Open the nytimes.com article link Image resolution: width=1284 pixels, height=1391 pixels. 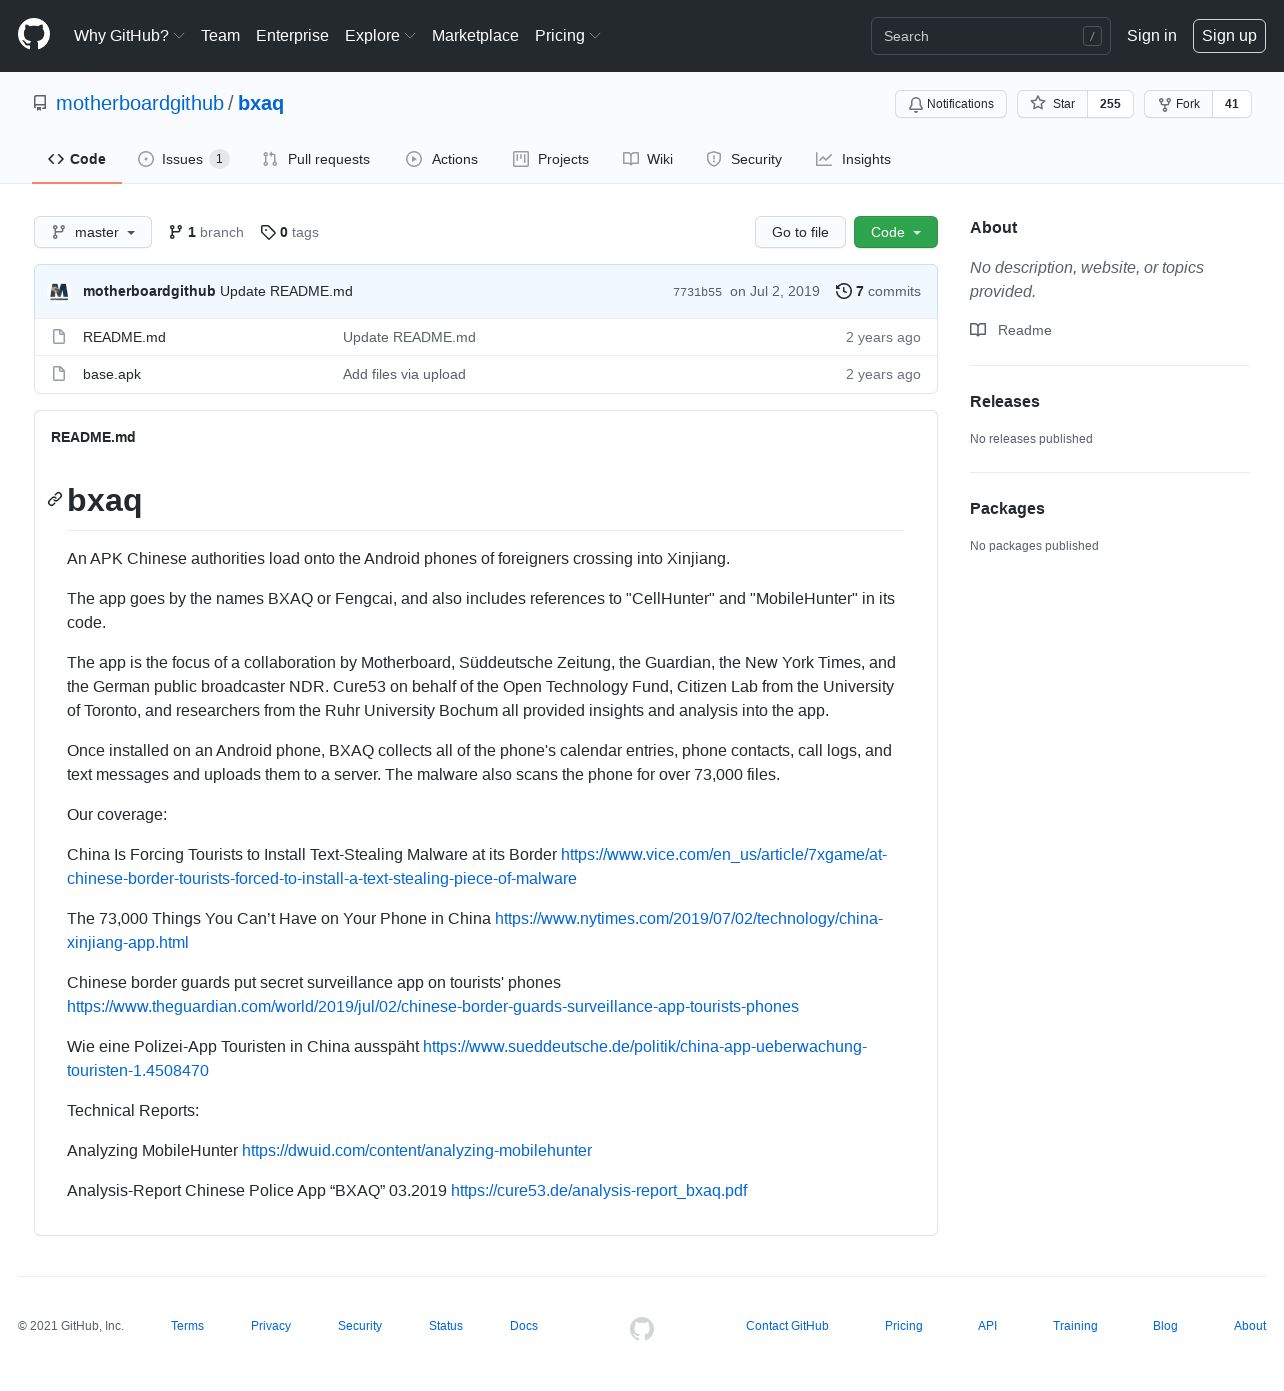475,930
